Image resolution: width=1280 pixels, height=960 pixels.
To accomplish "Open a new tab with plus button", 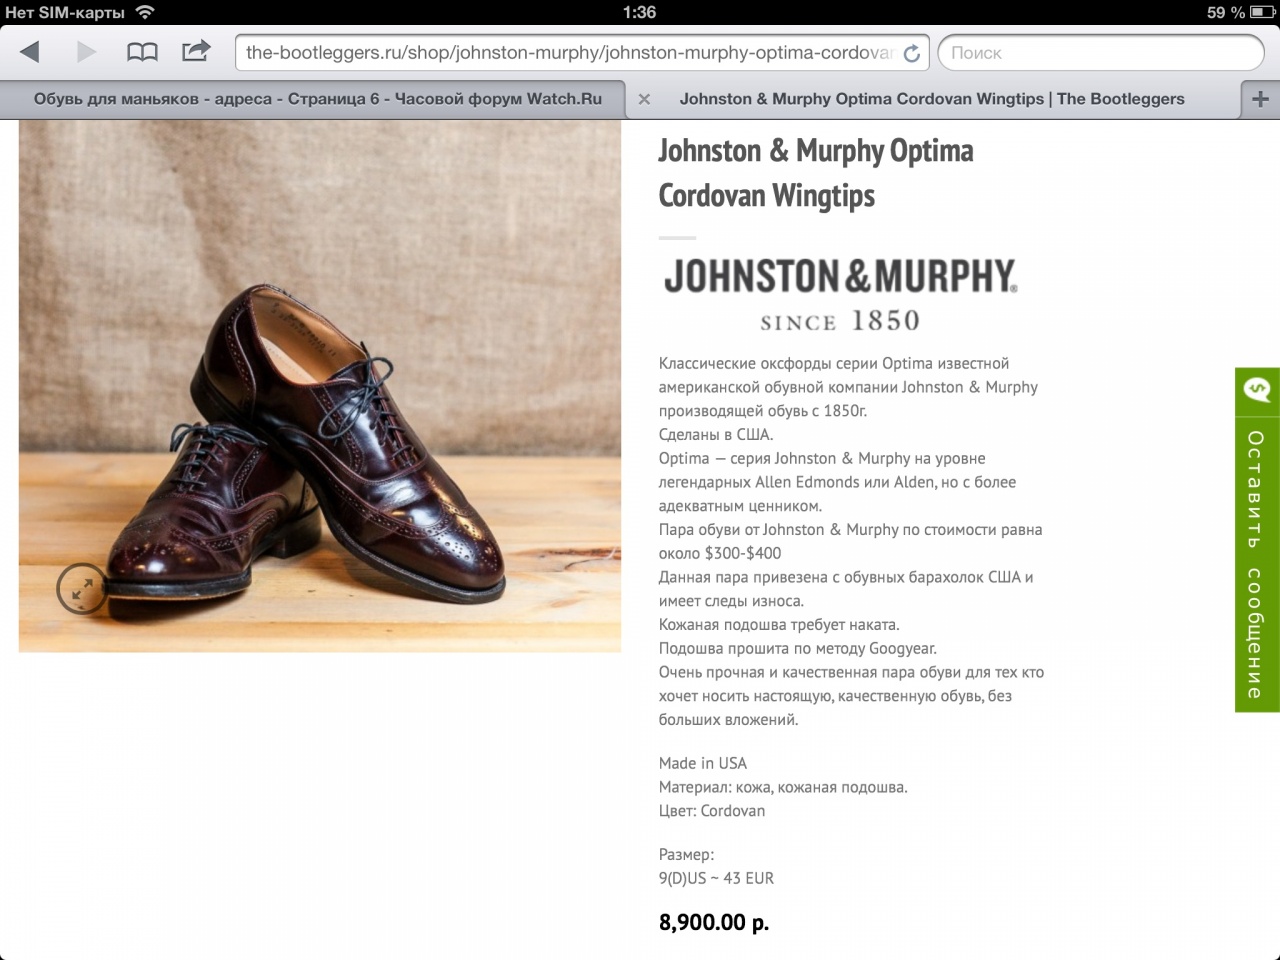I will 1260,99.
